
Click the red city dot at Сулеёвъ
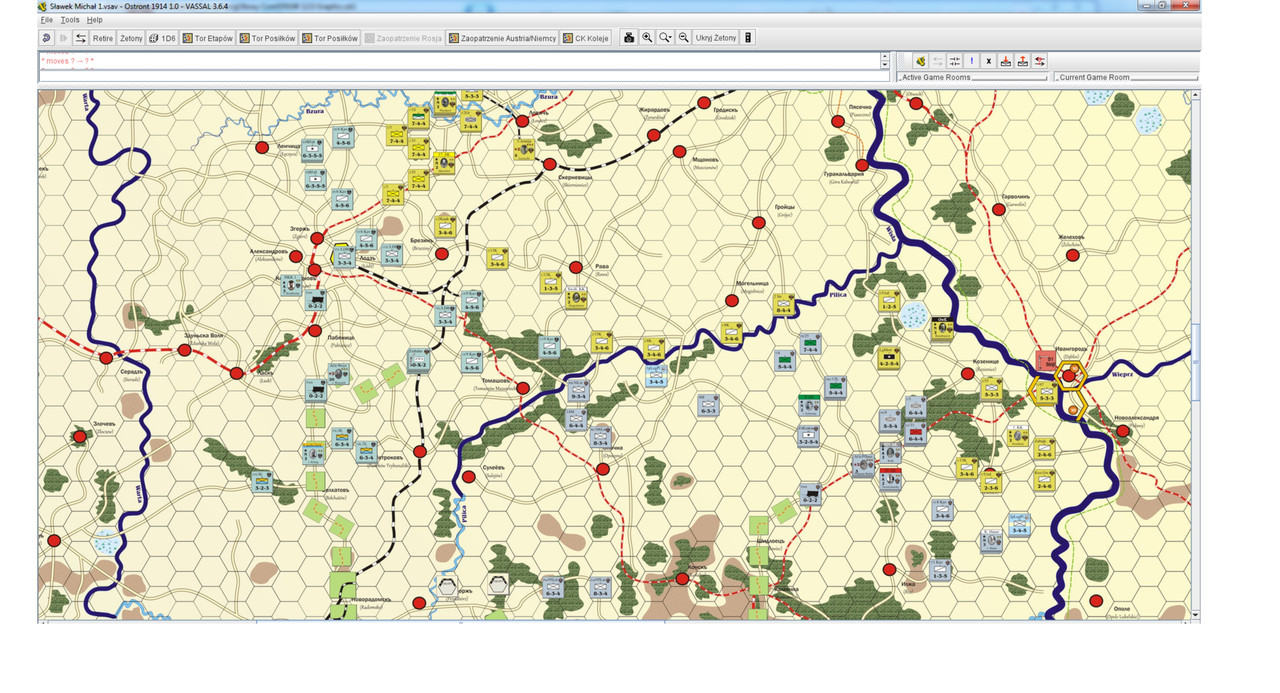click(468, 478)
